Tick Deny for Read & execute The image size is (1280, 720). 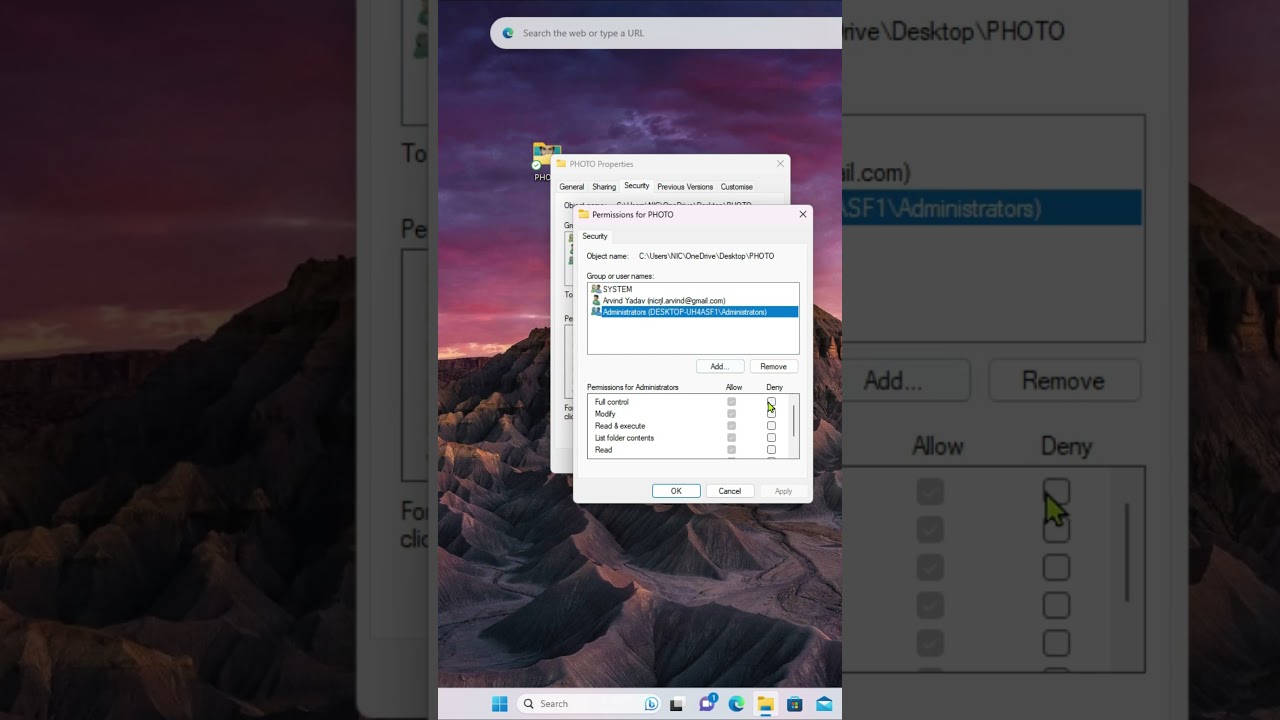771,426
